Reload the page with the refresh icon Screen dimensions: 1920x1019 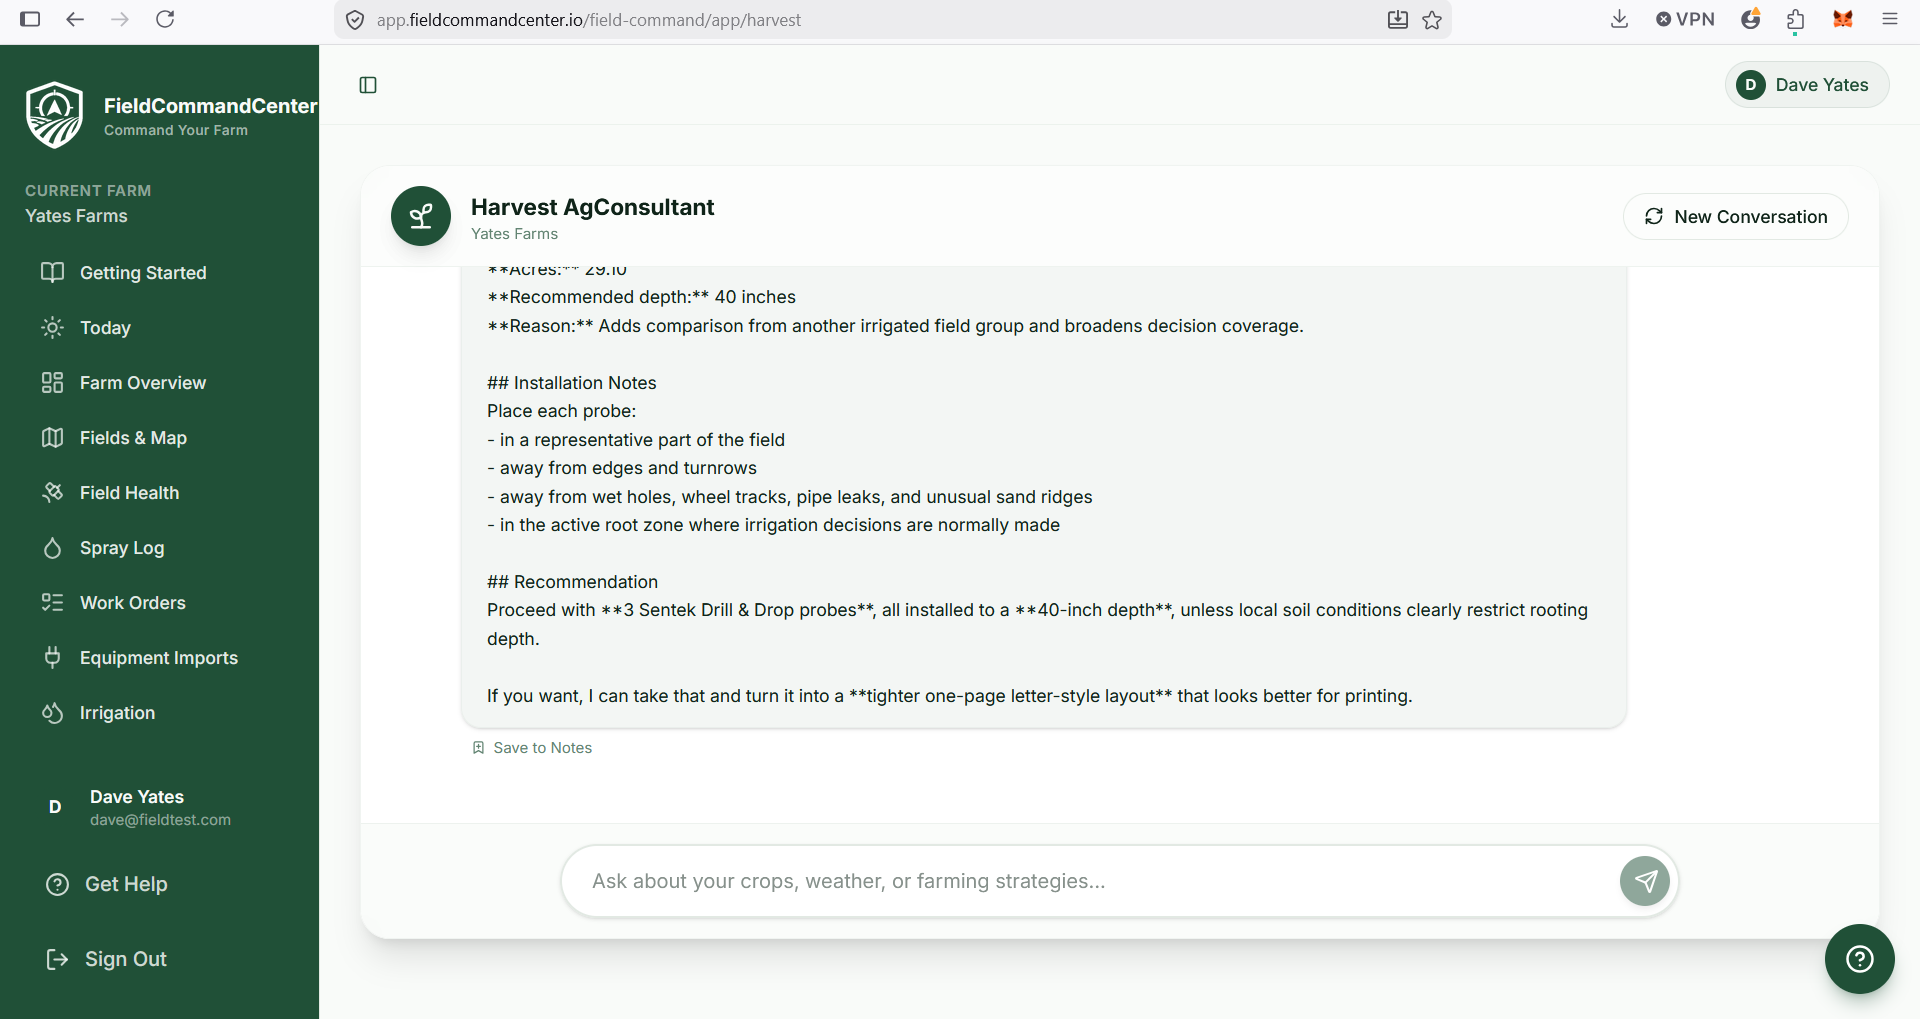pyautogui.click(x=166, y=19)
